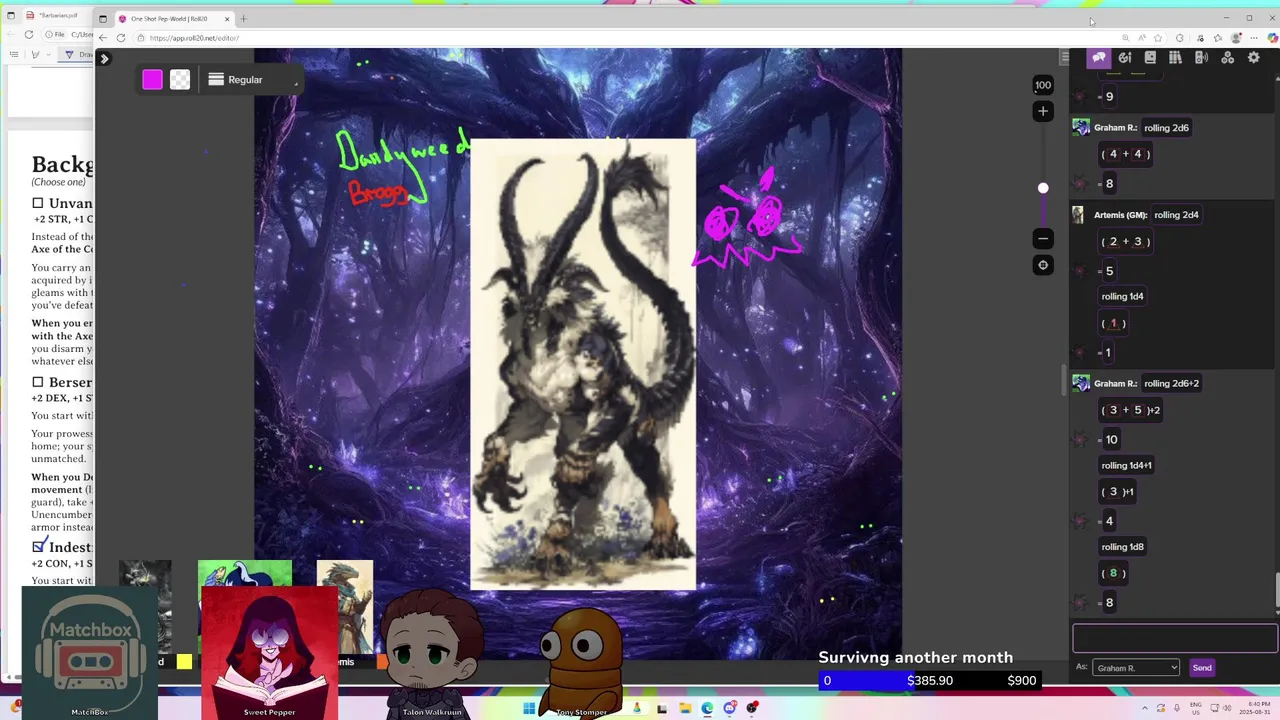The image size is (1280, 720).
Task: Open a new browser tab
Action: 243,18
